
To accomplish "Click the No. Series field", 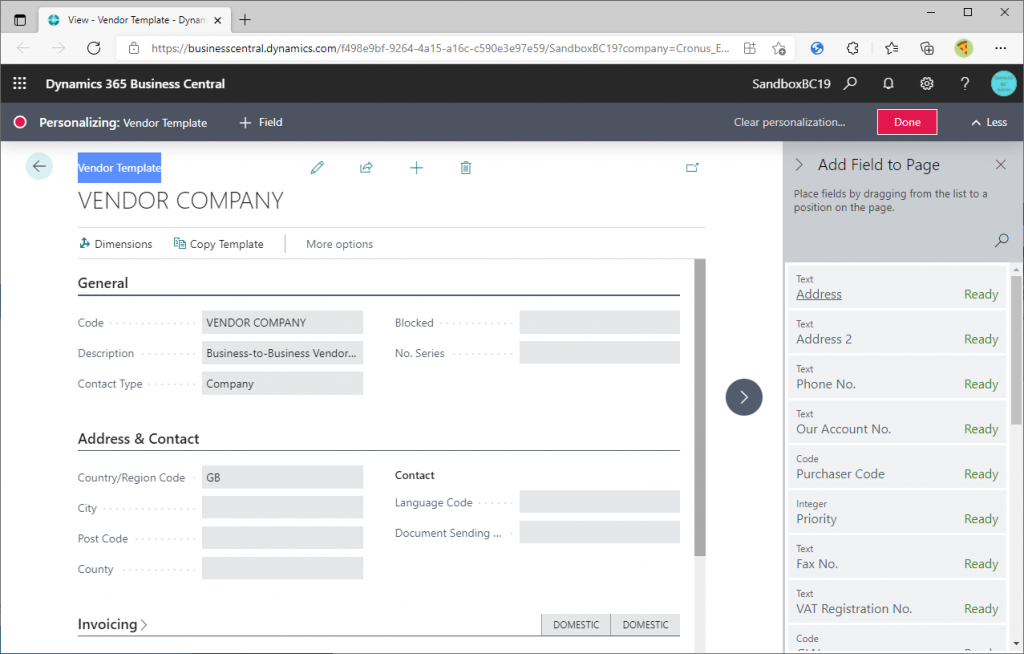I will point(600,353).
